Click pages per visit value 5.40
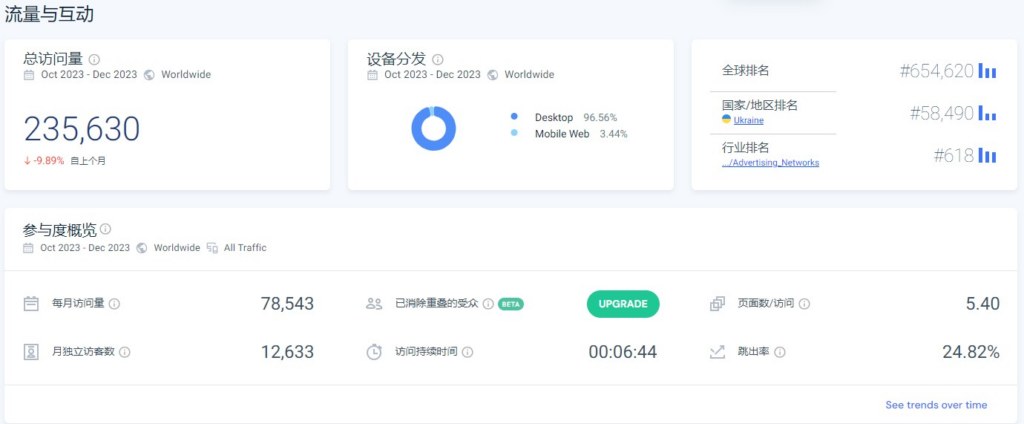 coord(982,304)
